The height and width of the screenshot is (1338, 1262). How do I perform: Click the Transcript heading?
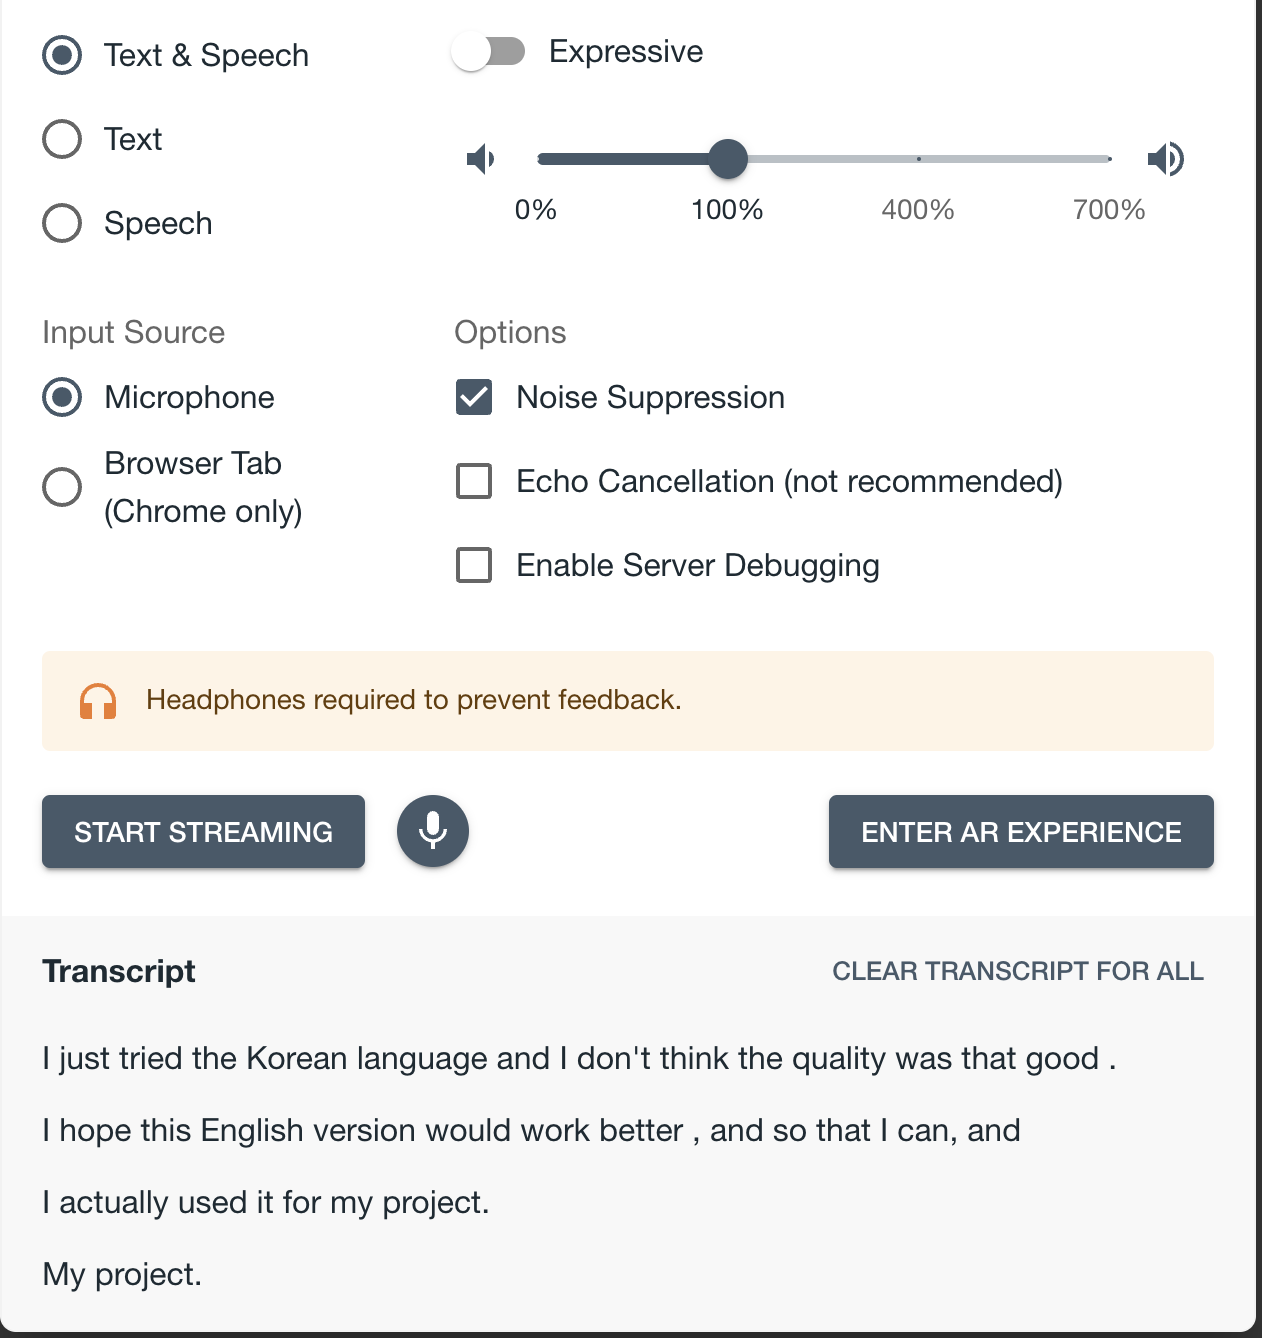118,970
